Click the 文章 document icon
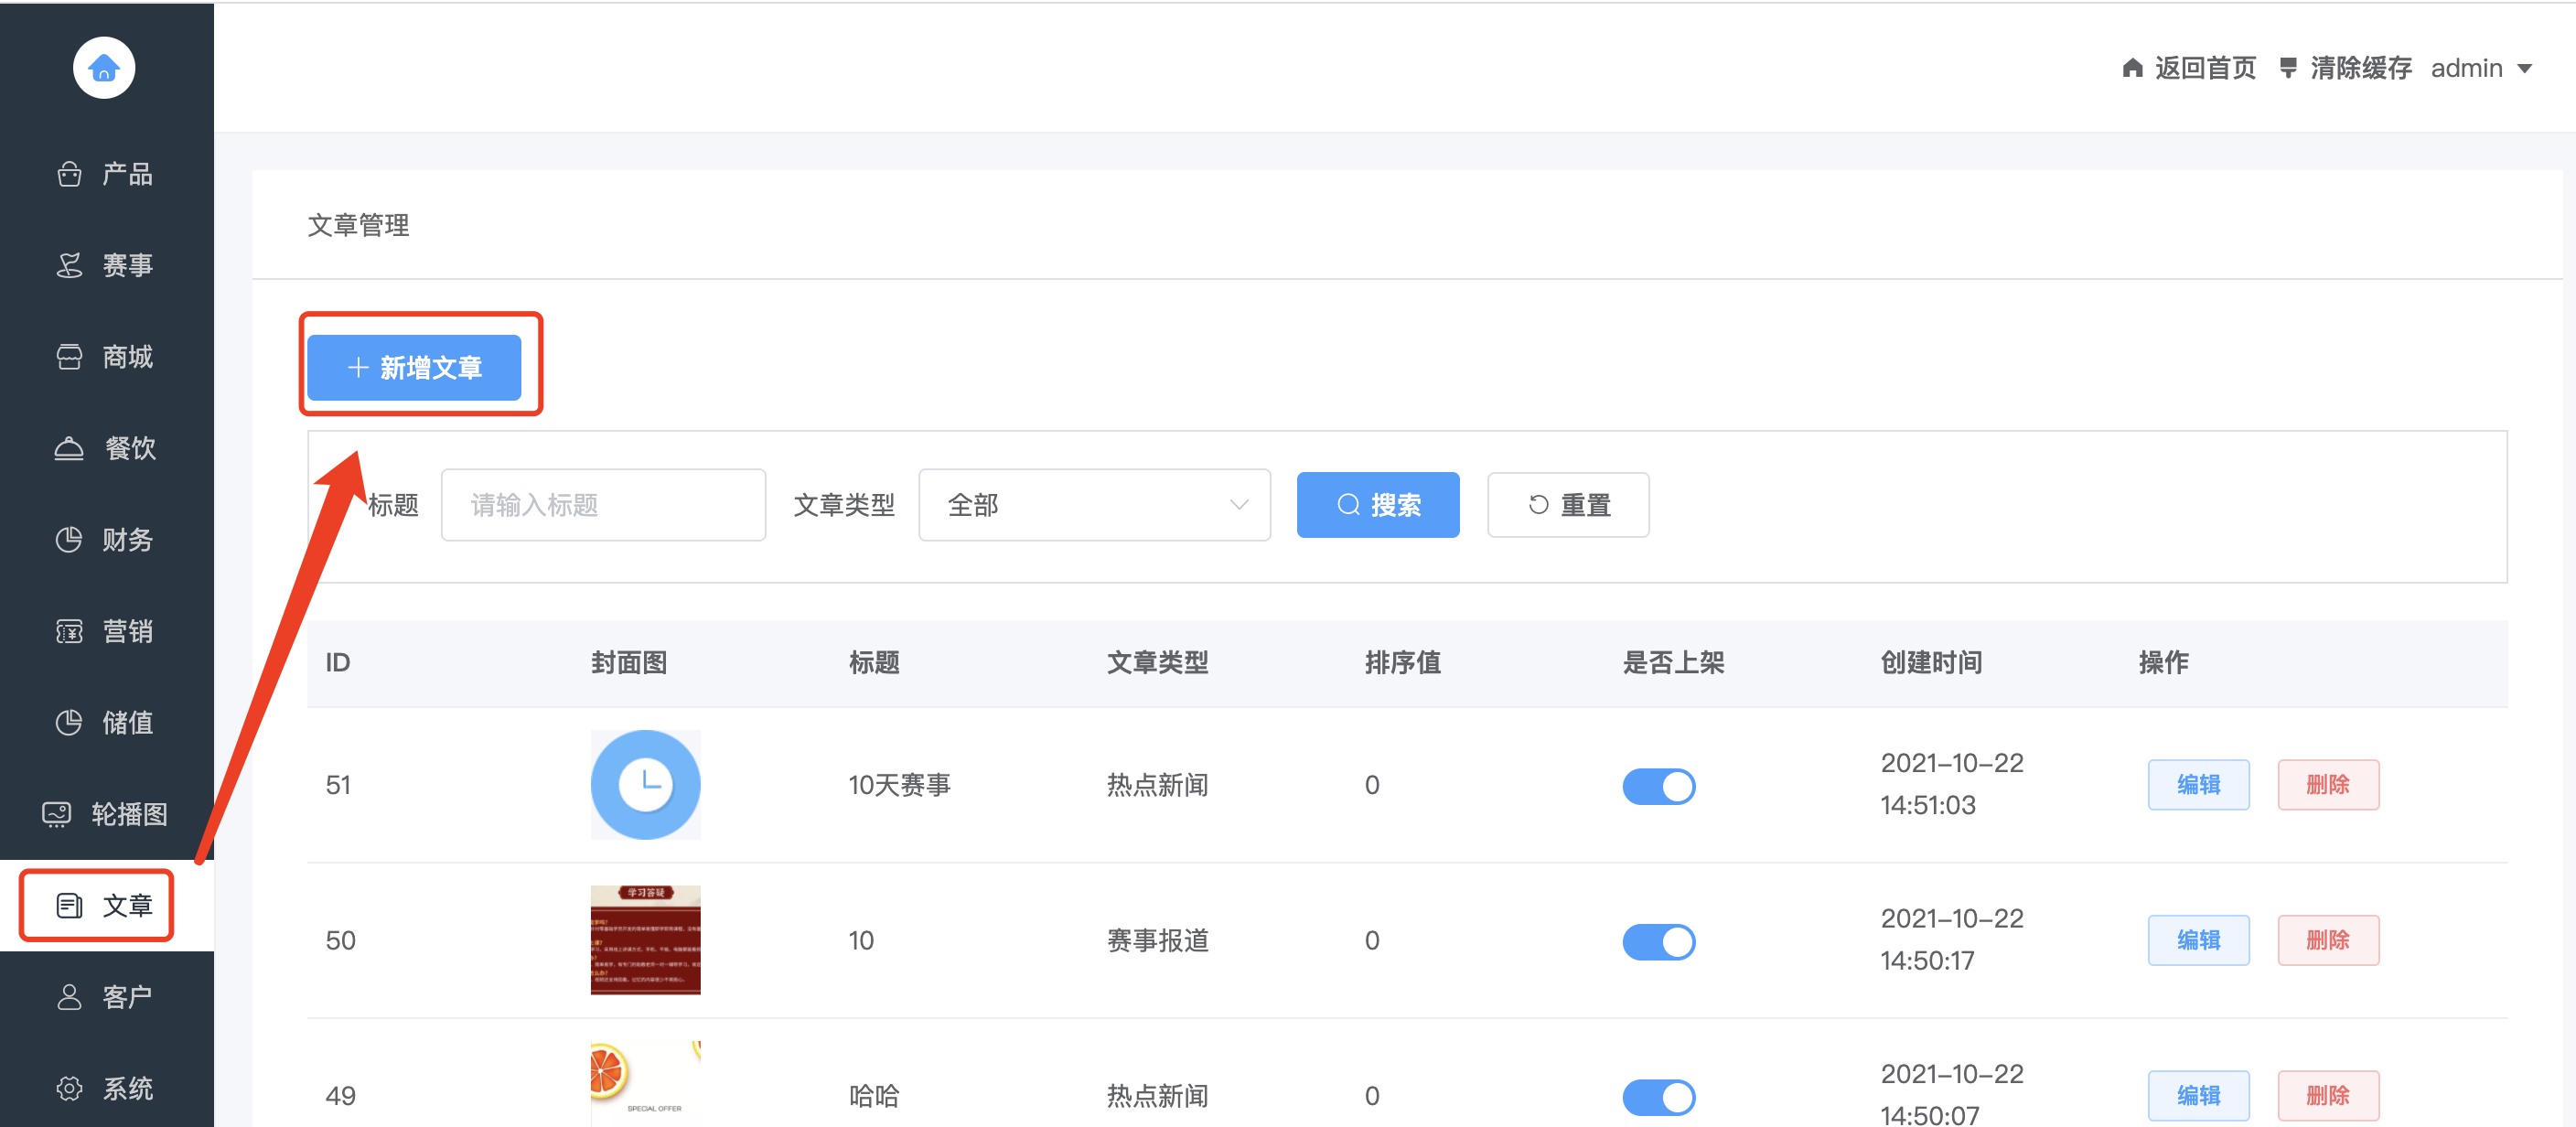 [x=69, y=906]
